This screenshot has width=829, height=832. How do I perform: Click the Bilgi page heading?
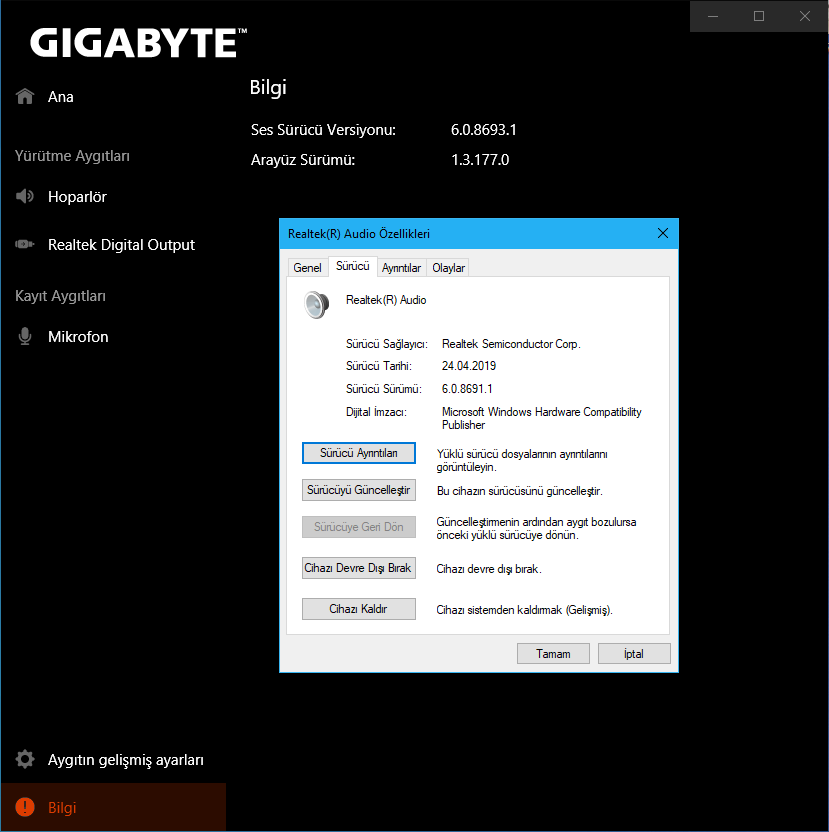(268, 87)
